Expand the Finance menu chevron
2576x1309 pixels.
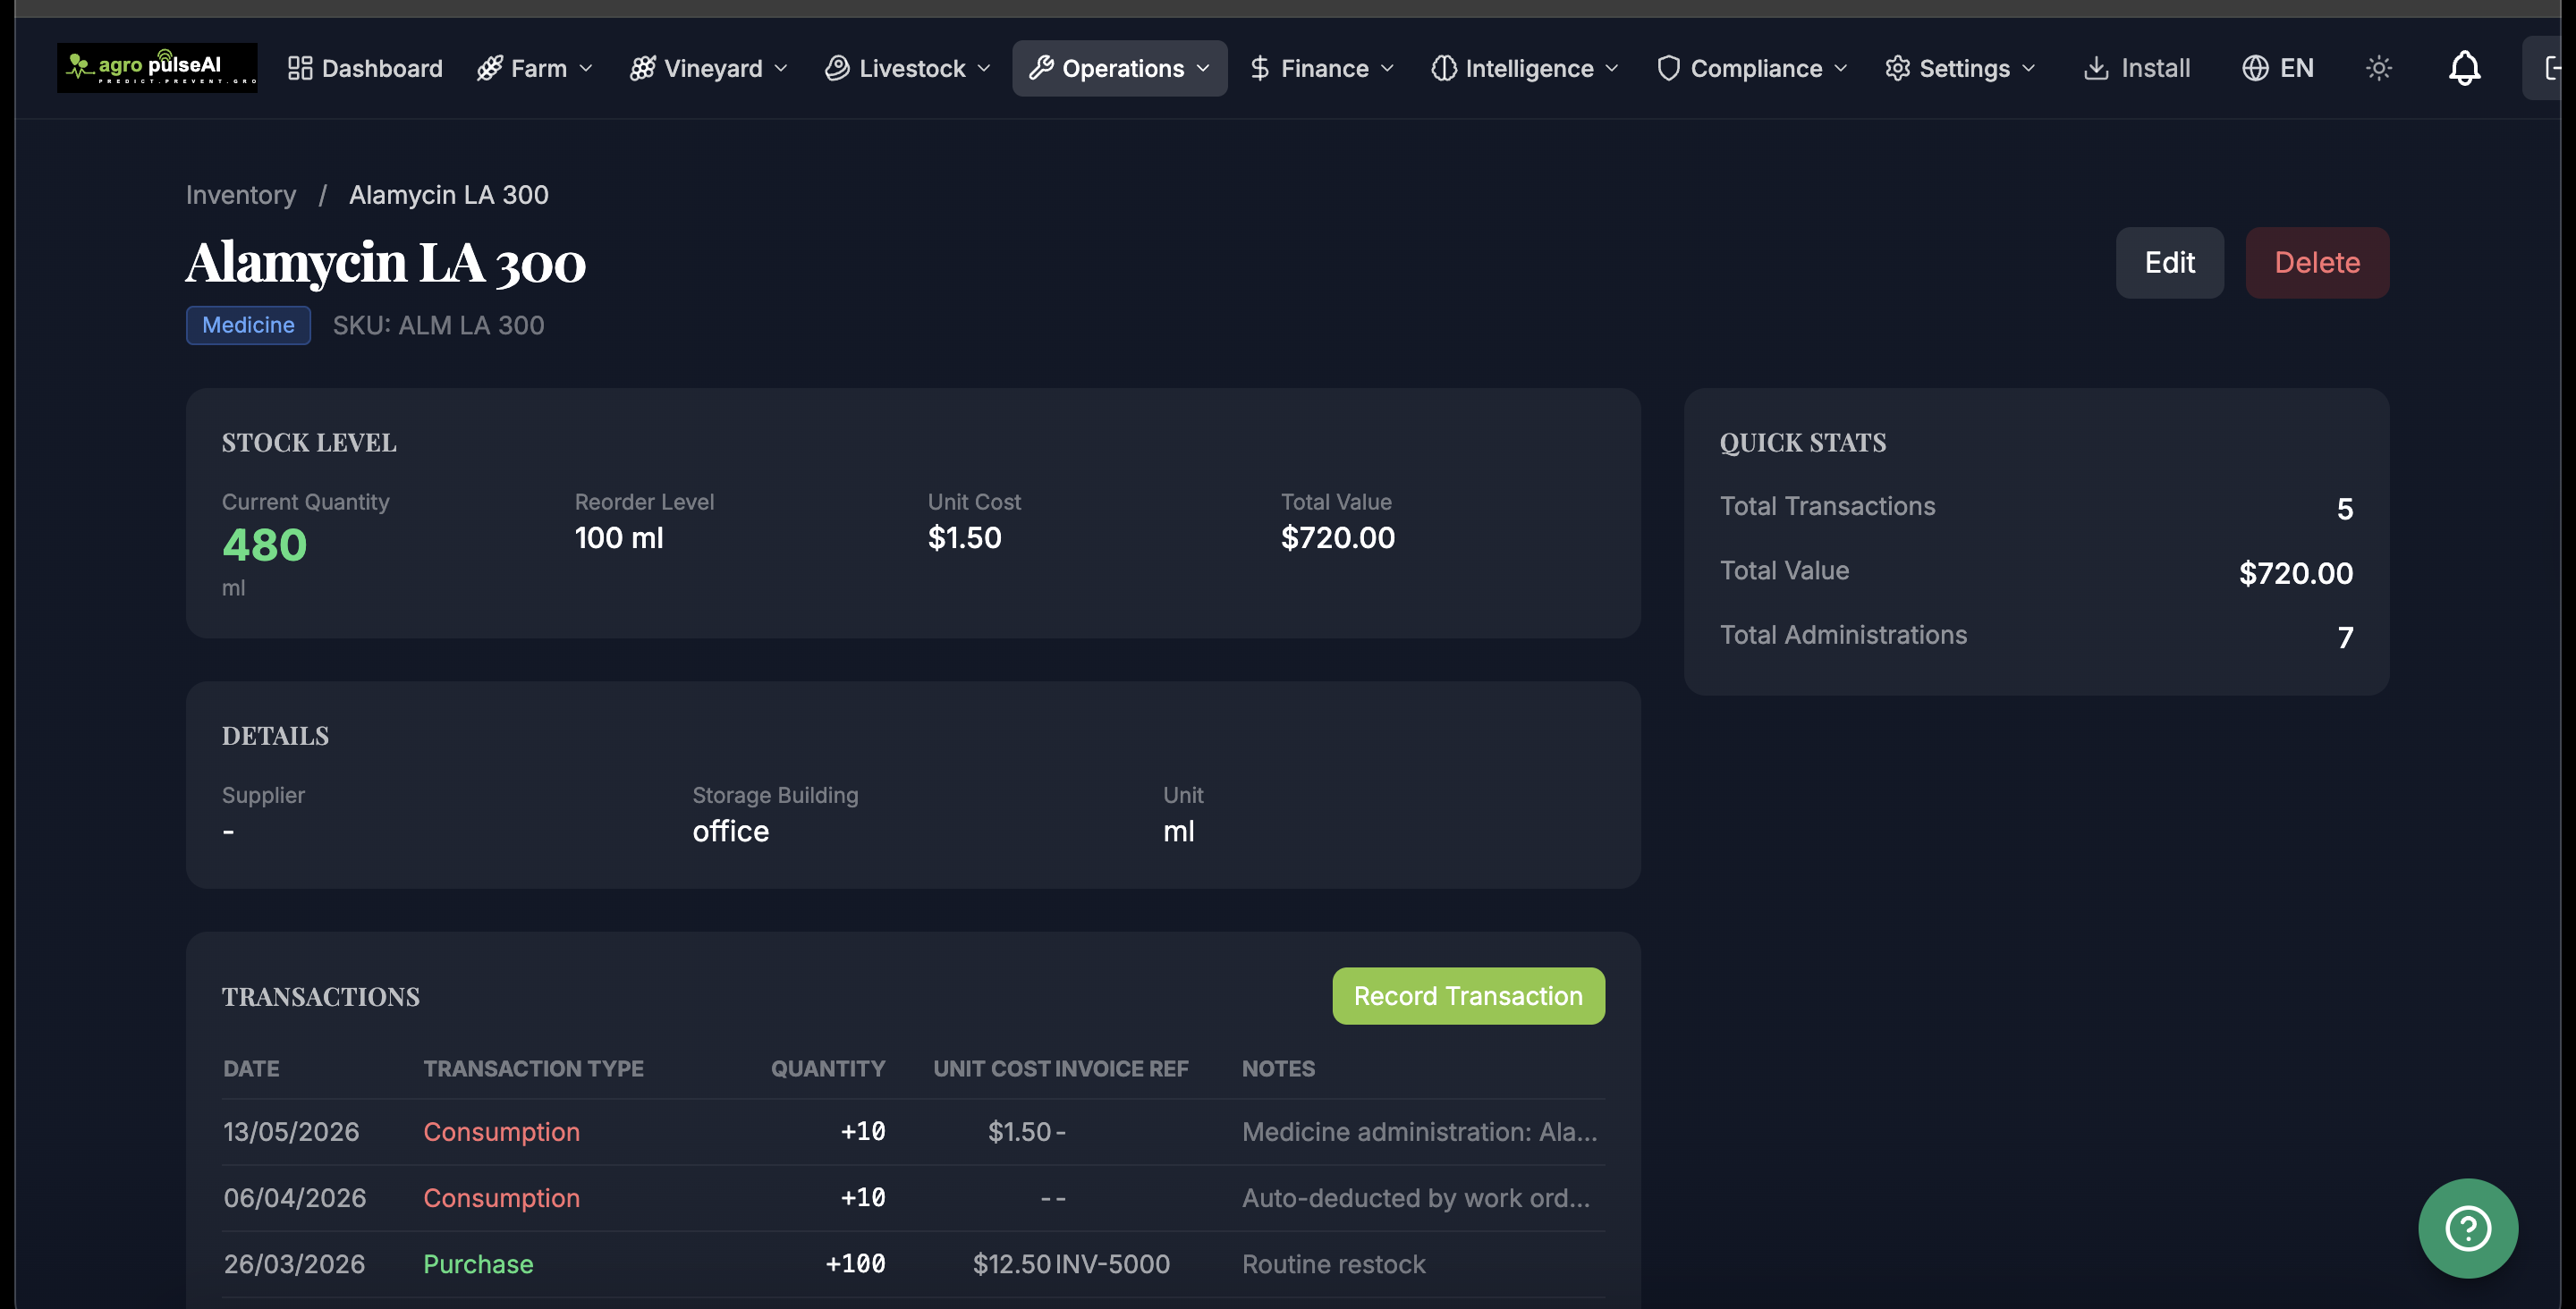click(x=1387, y=68)
